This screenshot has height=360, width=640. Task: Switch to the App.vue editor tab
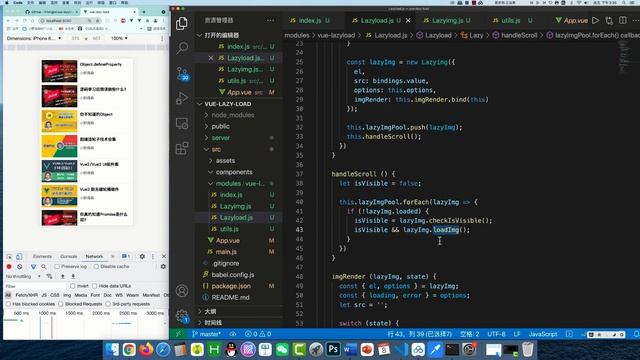571,20
